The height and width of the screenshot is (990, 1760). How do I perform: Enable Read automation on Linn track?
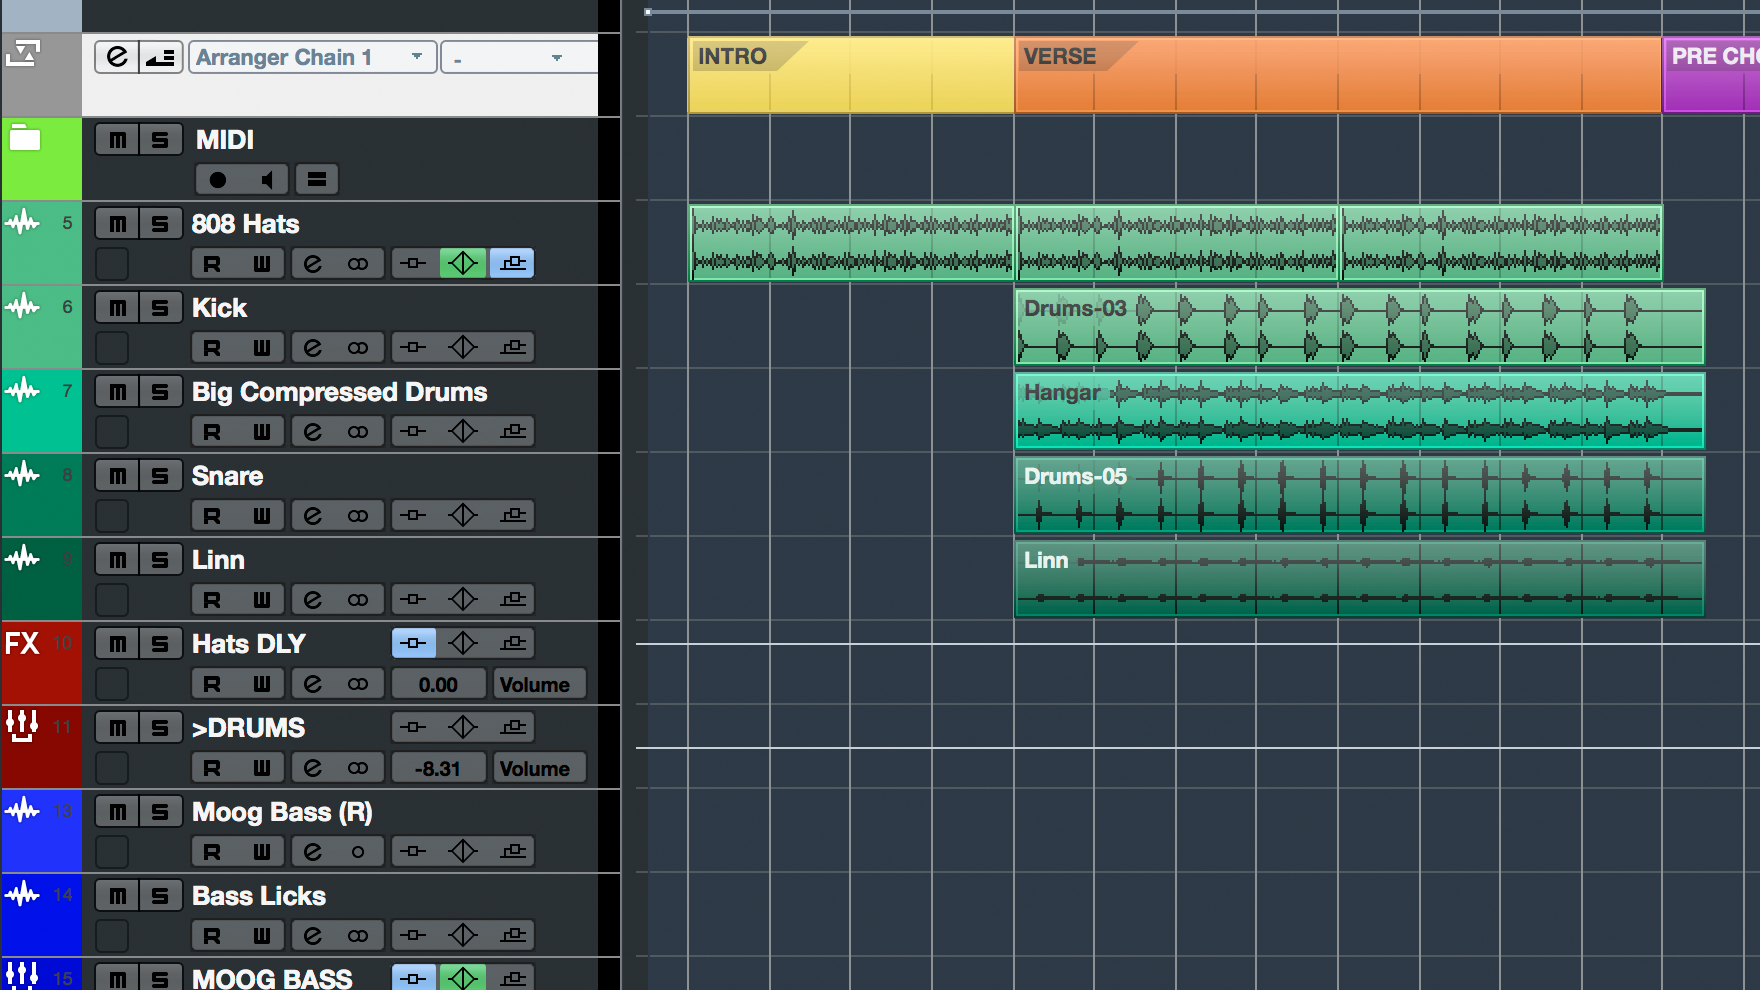[212, 600]
